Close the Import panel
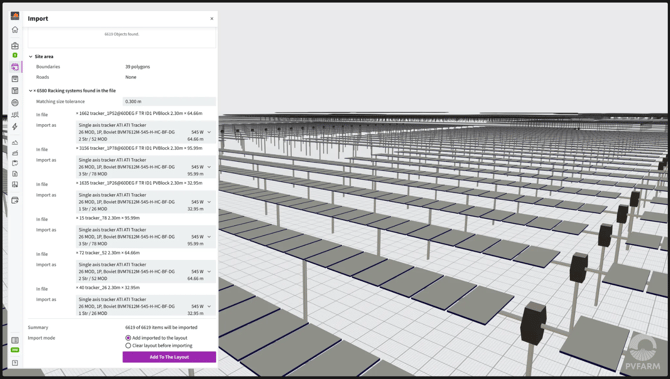 coord(212,18)
